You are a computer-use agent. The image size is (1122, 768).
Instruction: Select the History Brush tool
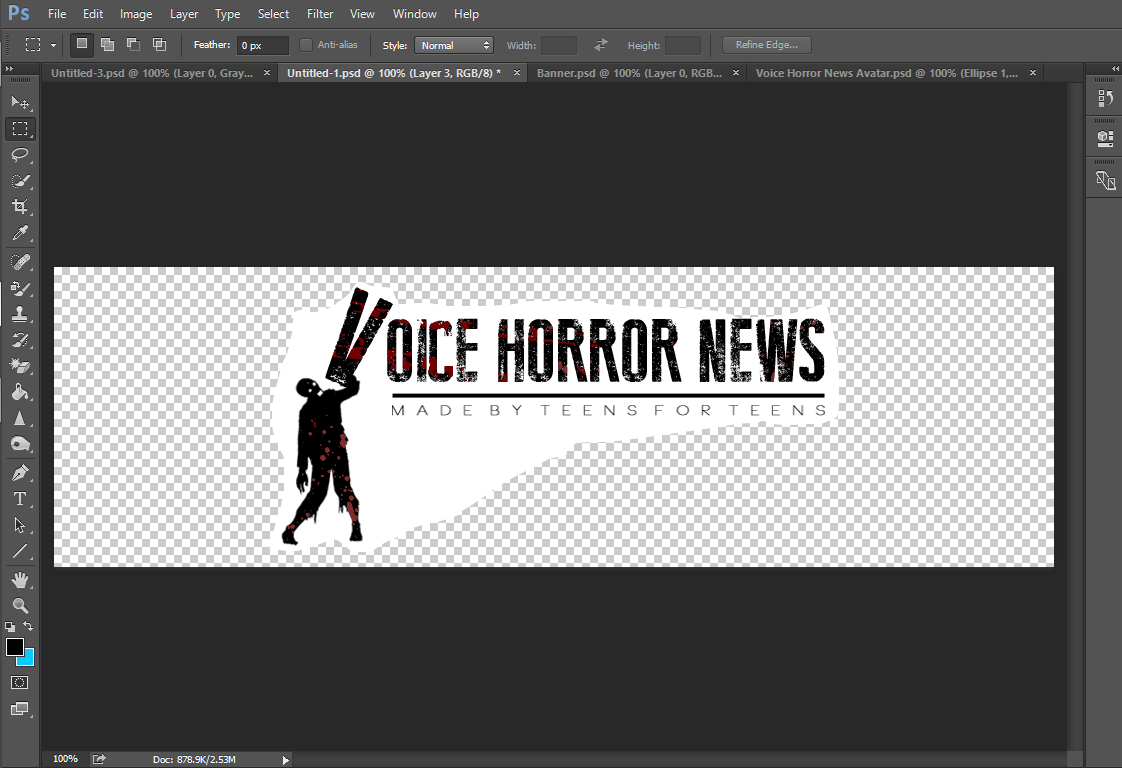tap(20, 340)
